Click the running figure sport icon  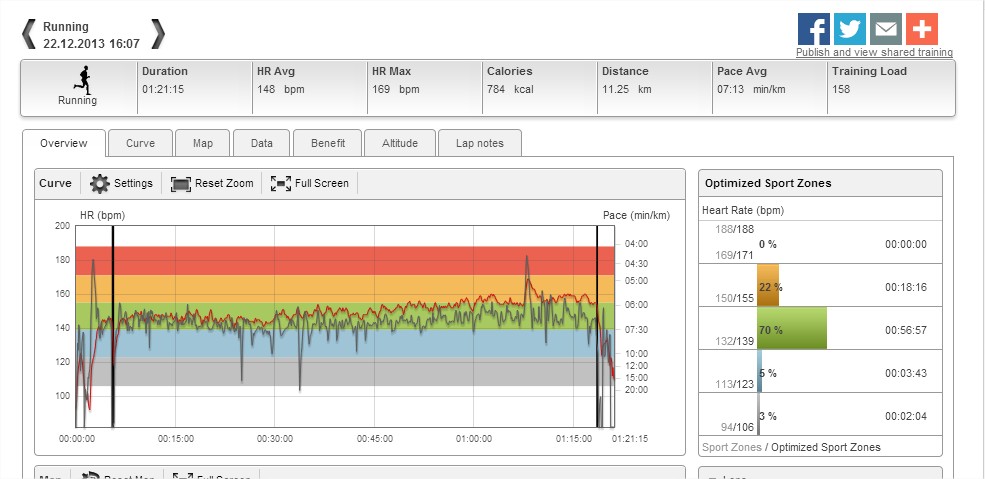point(82,79)
